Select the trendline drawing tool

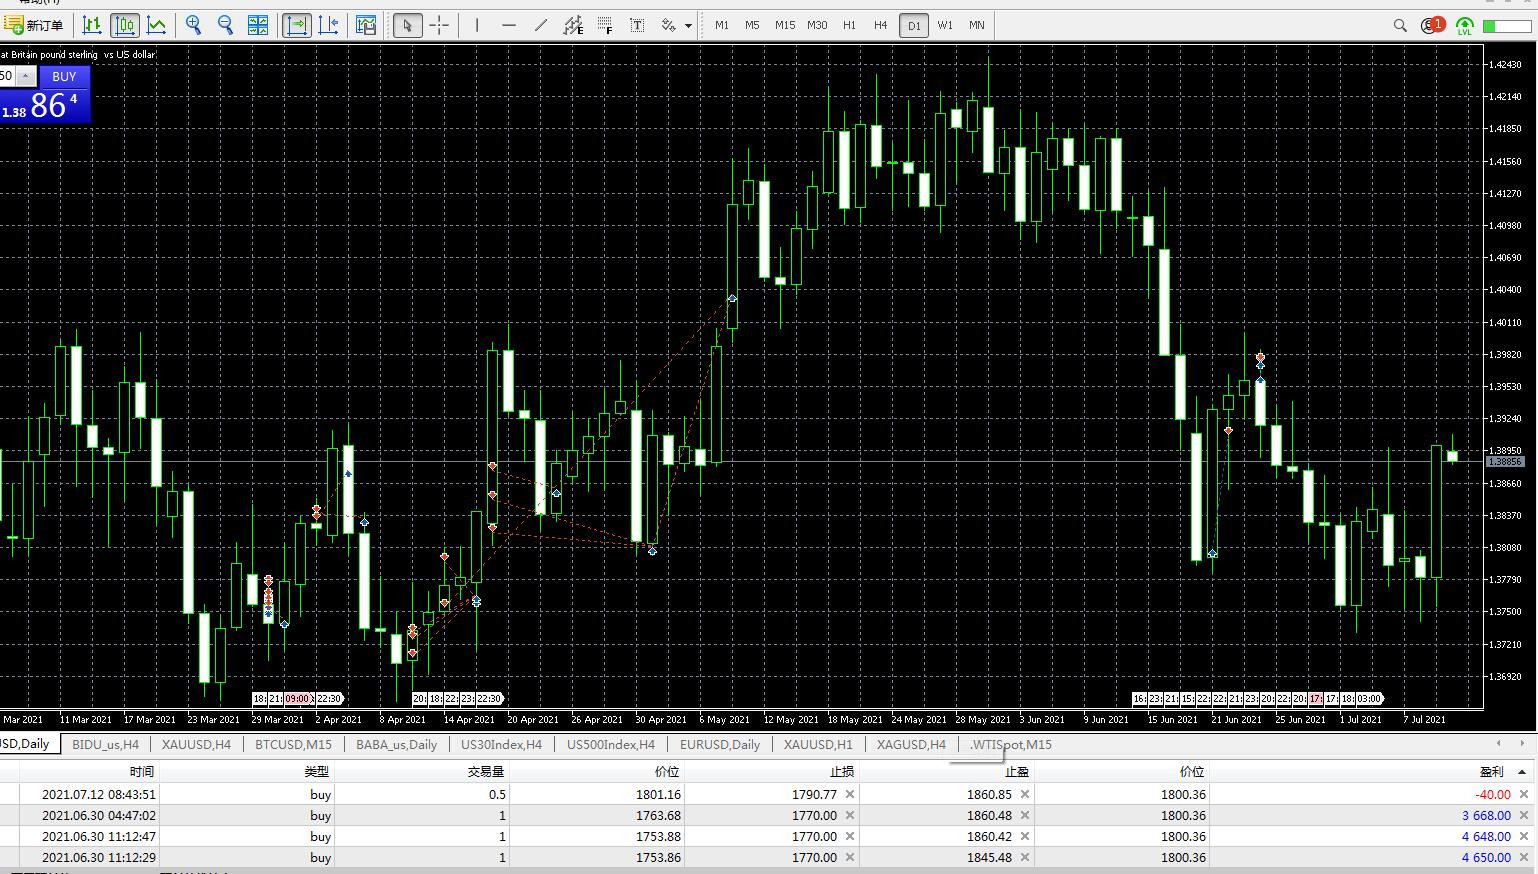point(541,25)
